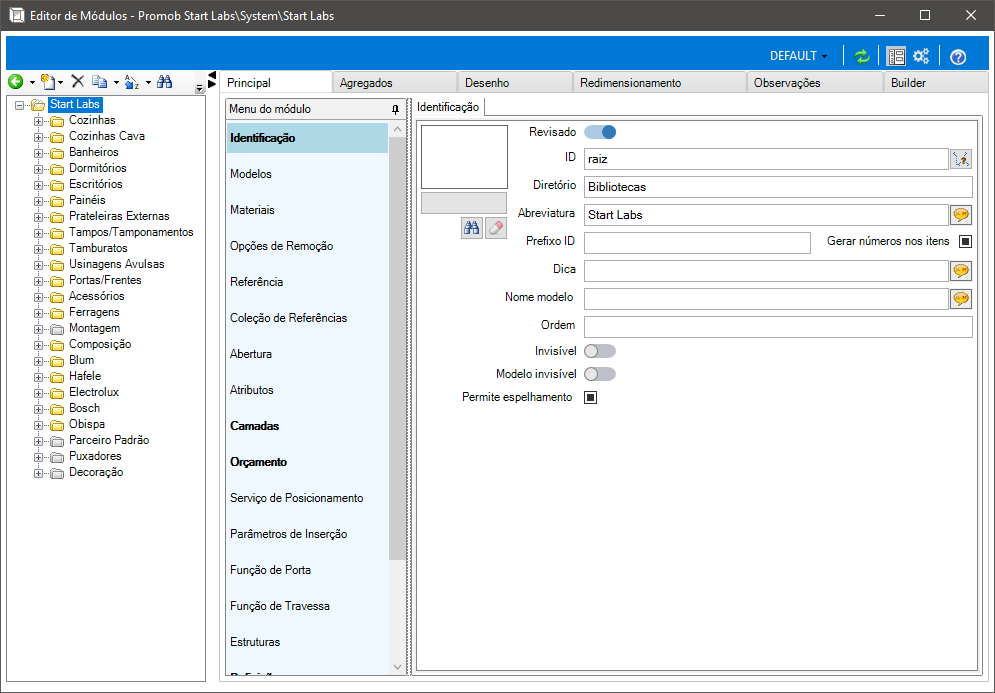The height and width of the screenshot is (693, 995).
Task: Open the help question mark icon
Action: (x=958, y=56)
